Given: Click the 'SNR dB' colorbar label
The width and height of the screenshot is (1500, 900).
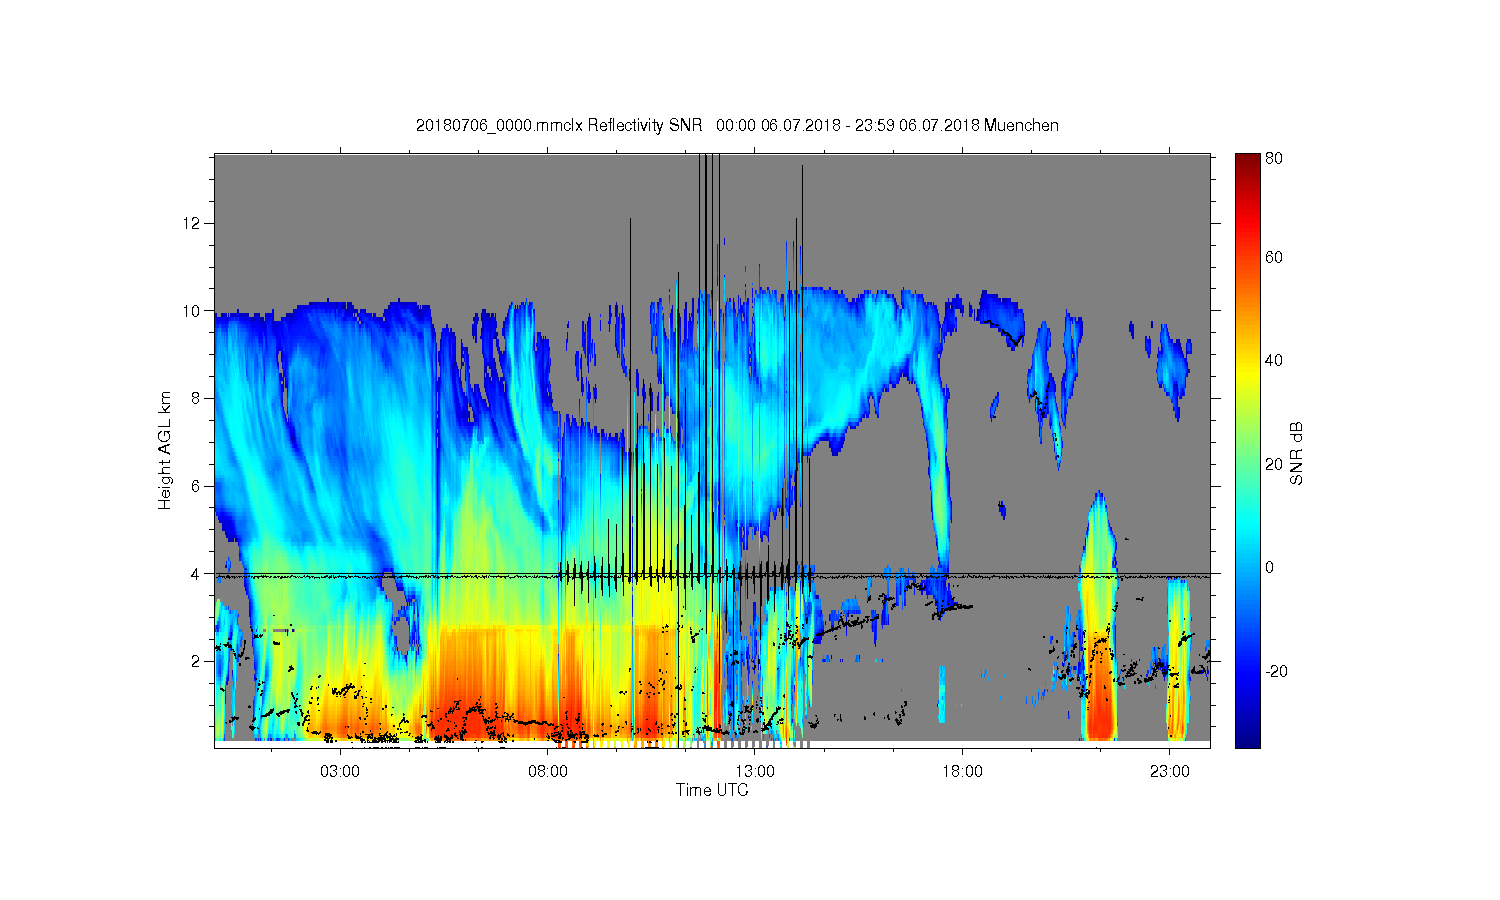Looking at the screenshot, I should tap(1297, 453).
